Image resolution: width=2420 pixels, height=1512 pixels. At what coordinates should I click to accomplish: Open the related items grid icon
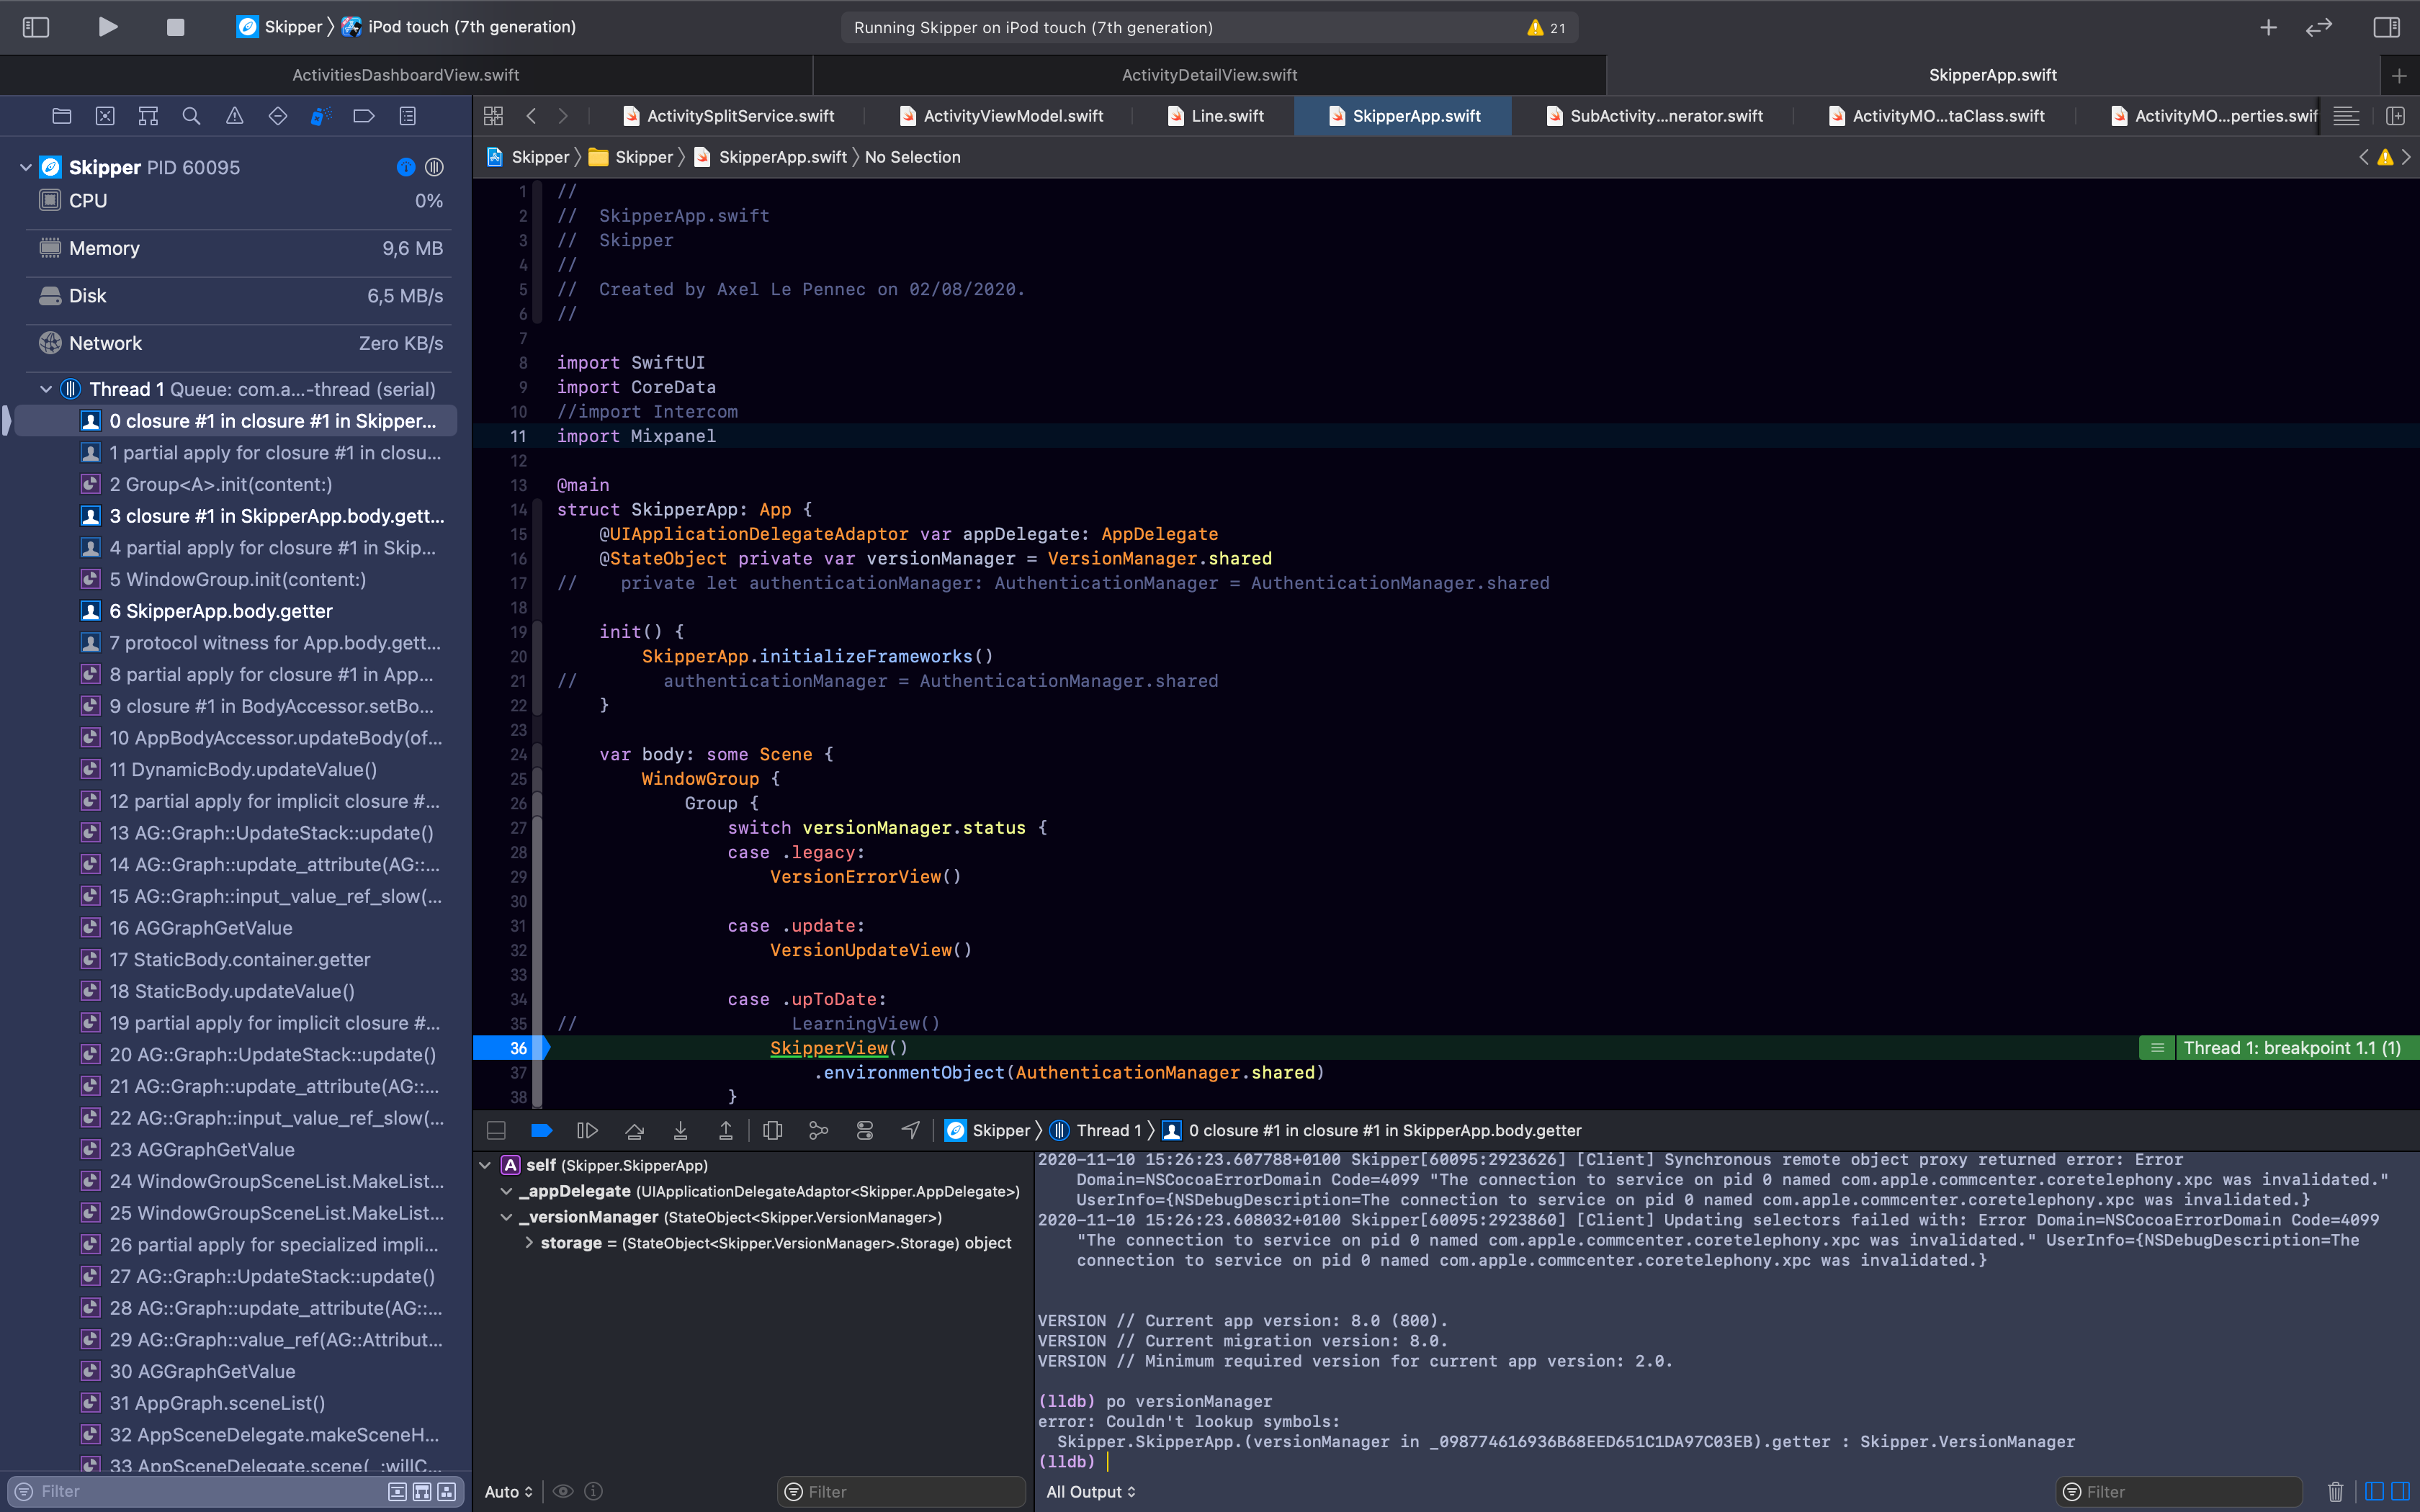[493, 116]
